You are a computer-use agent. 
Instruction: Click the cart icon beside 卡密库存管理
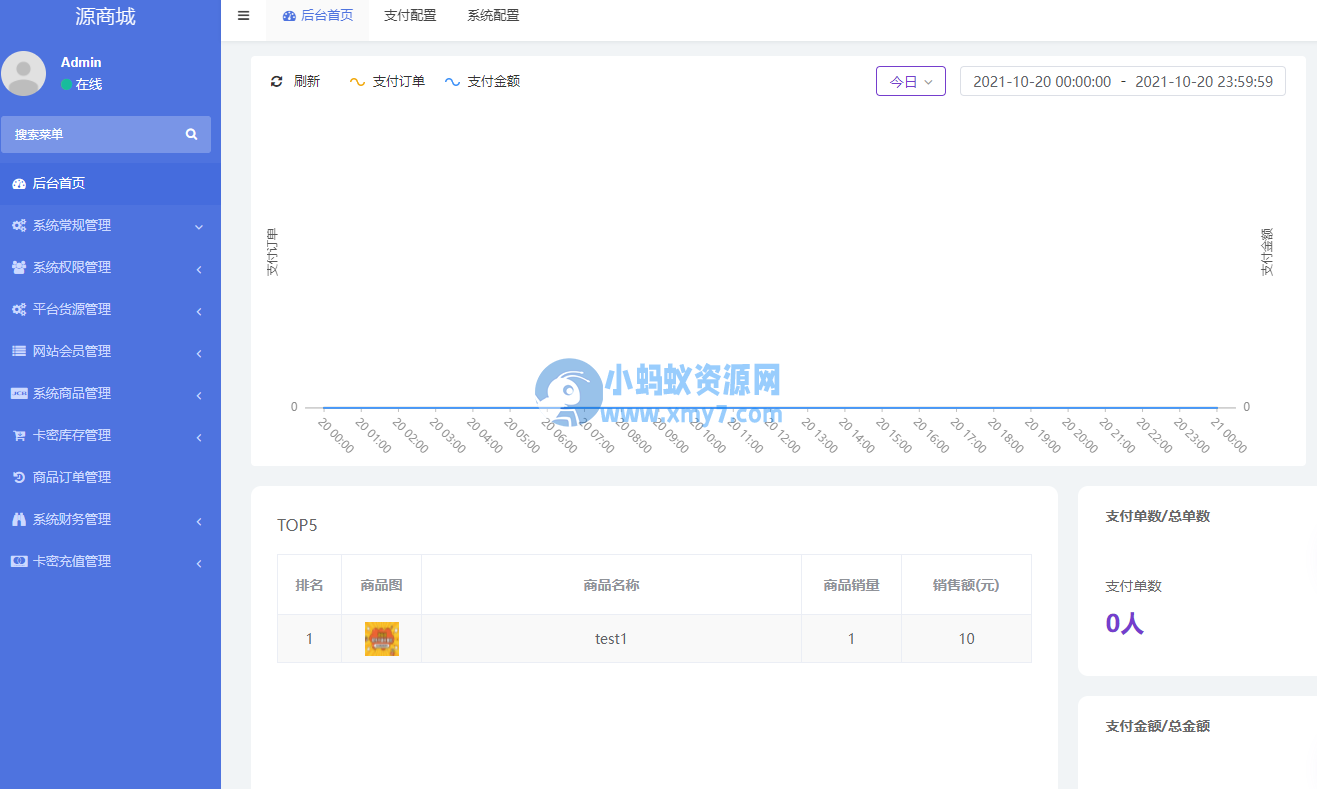(22, 435)
